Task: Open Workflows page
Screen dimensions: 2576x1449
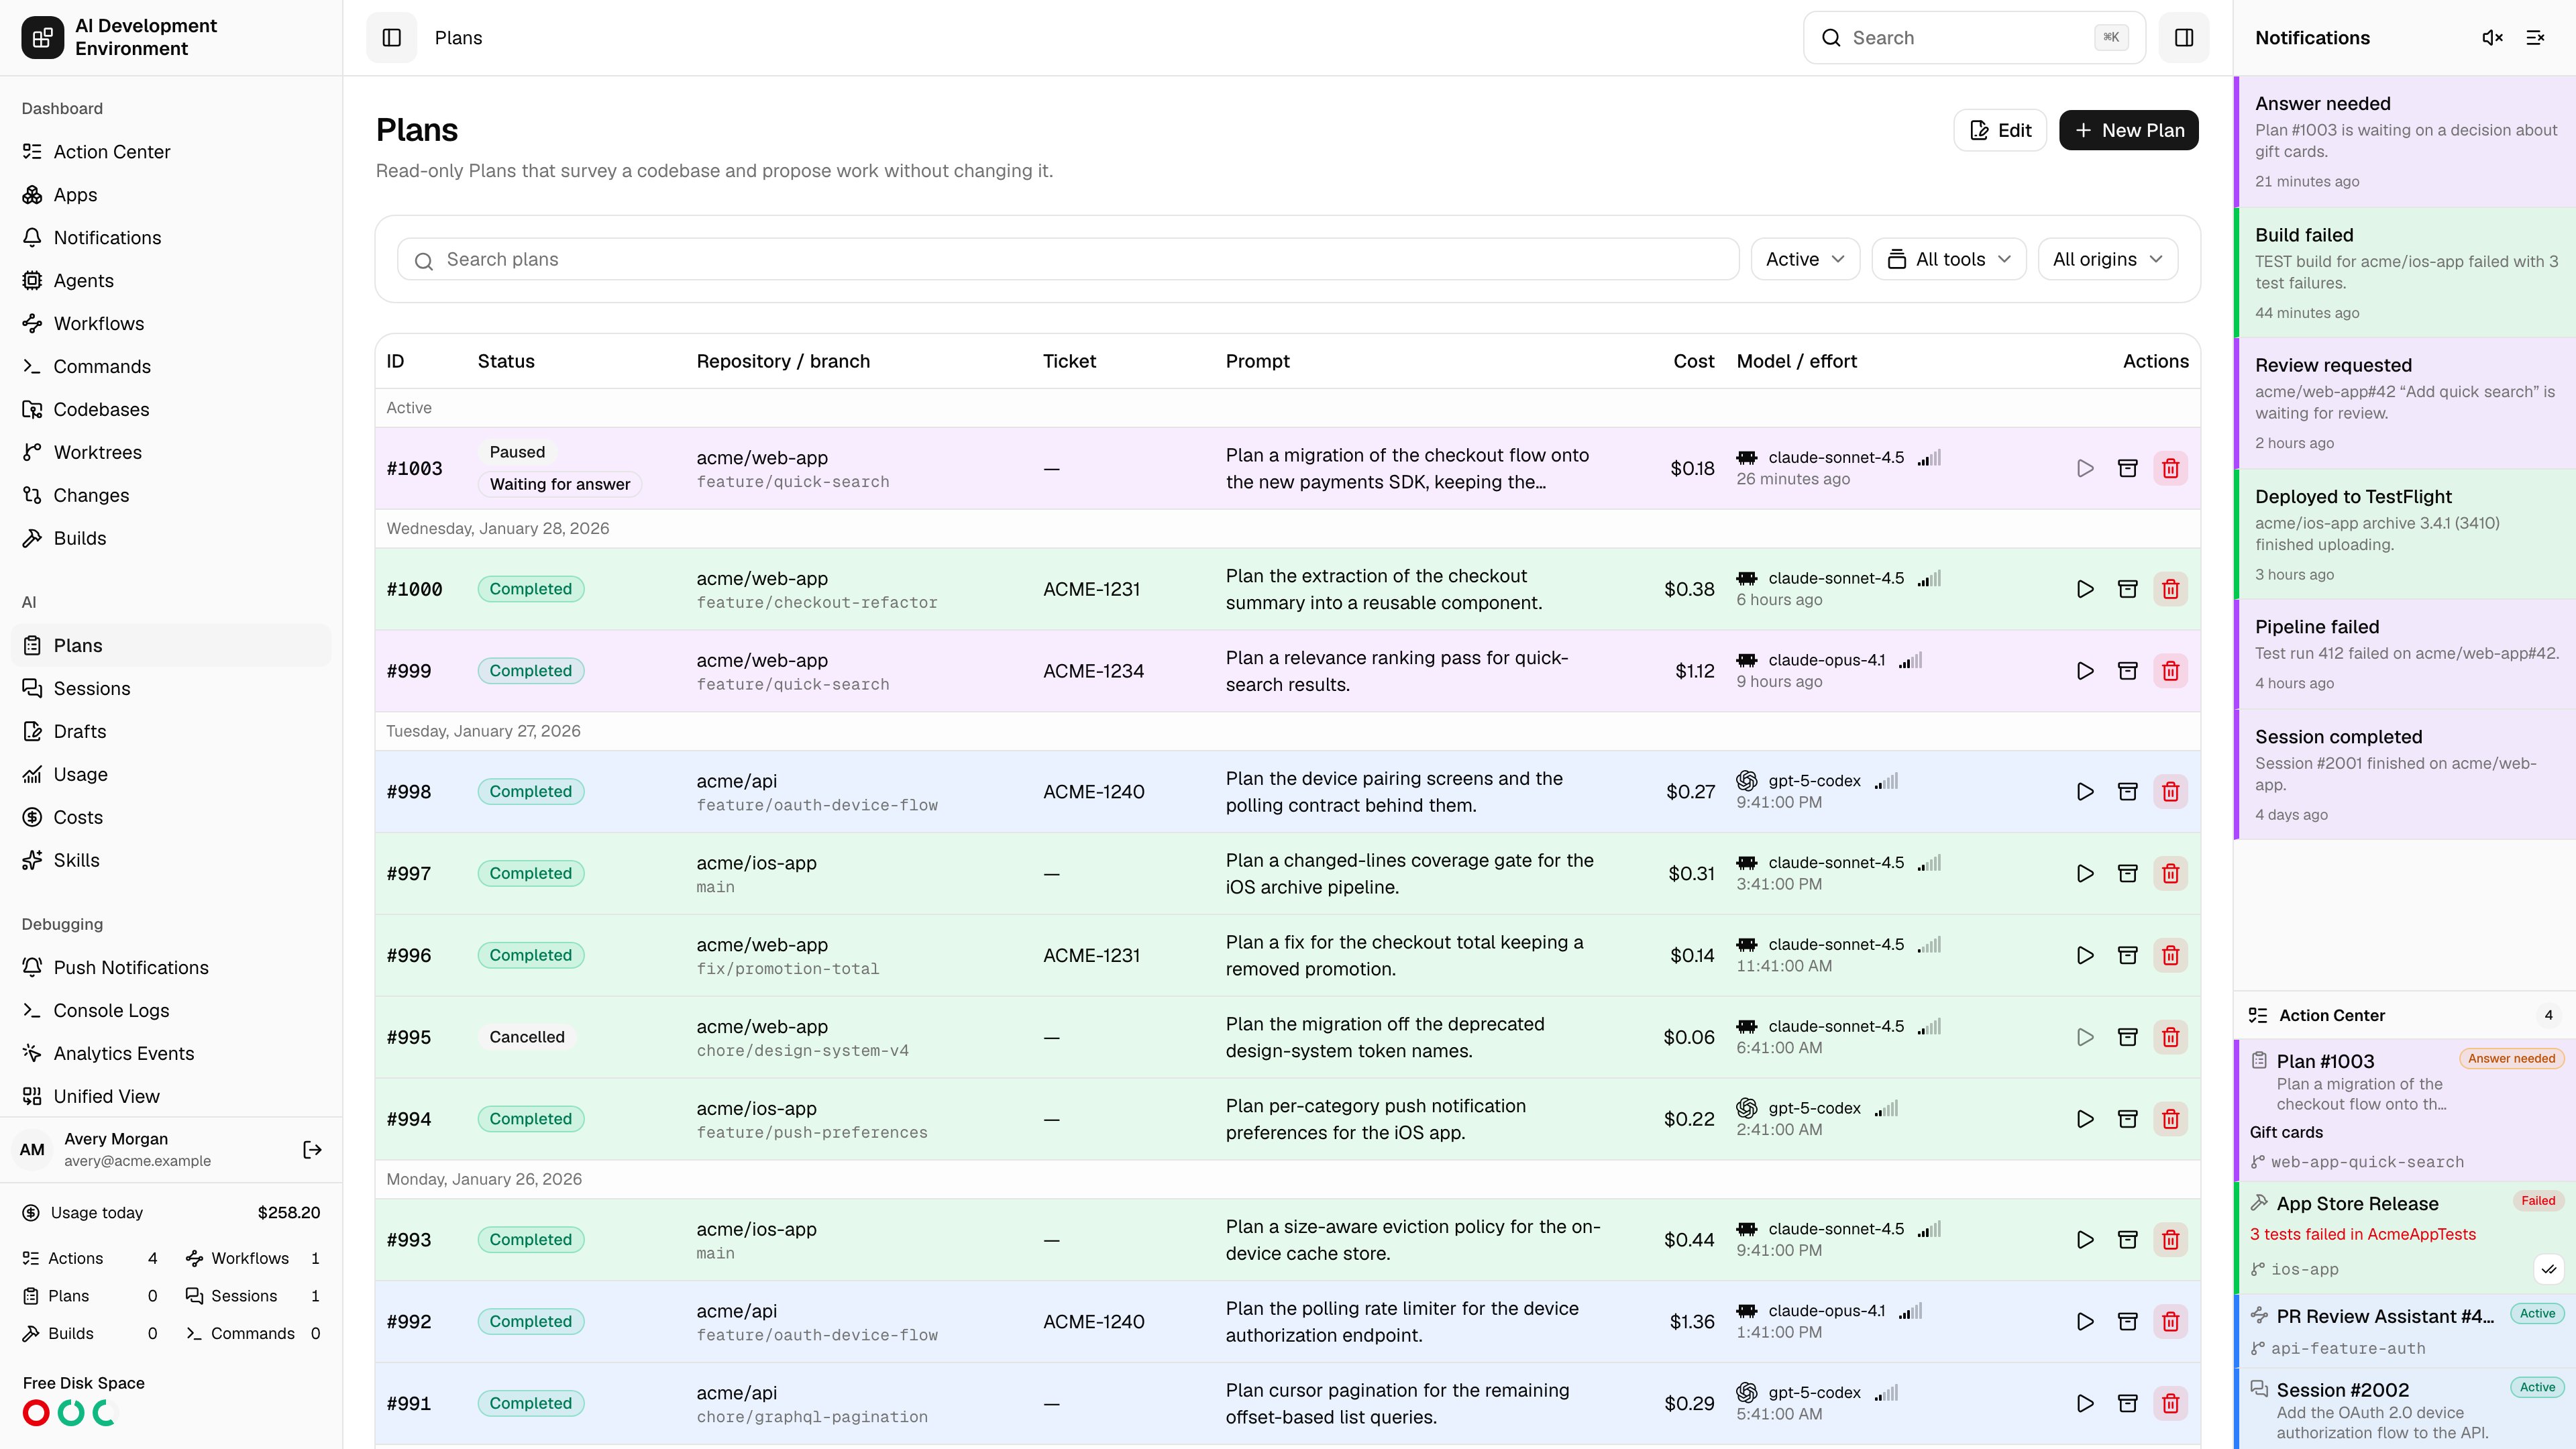Action: pyautogui.click(x=171, y=324)
